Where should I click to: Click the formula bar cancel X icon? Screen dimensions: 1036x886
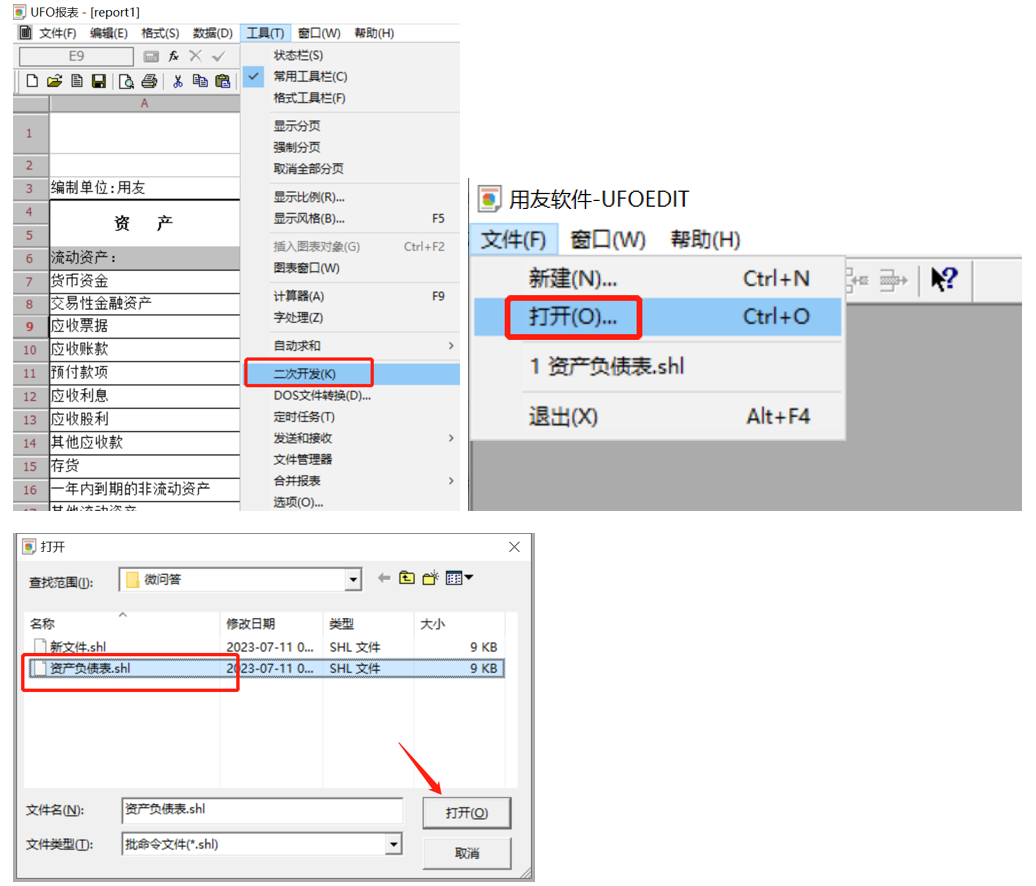pos(196,56)
